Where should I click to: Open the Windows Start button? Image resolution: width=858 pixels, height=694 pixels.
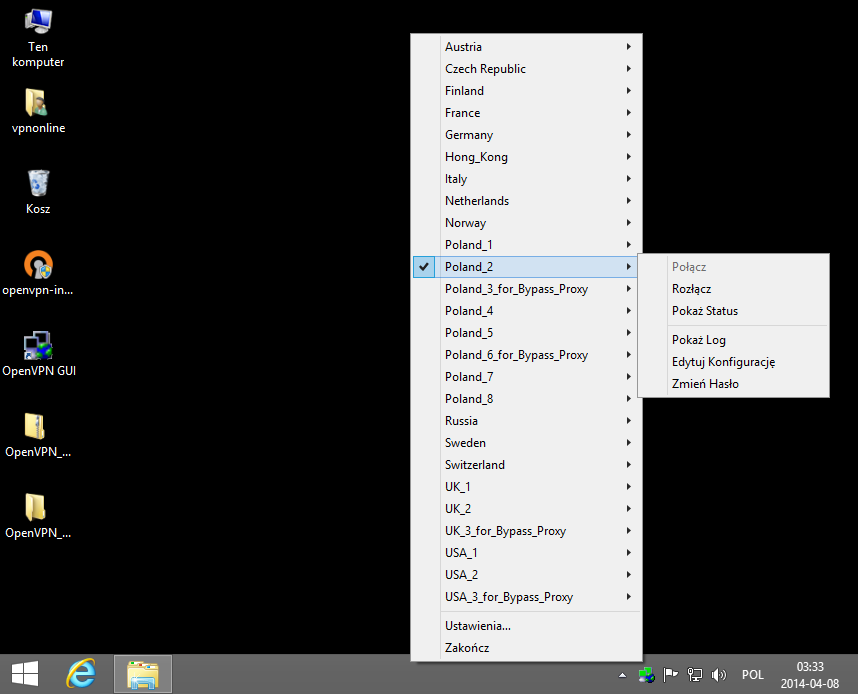click(x=25, y=674)
